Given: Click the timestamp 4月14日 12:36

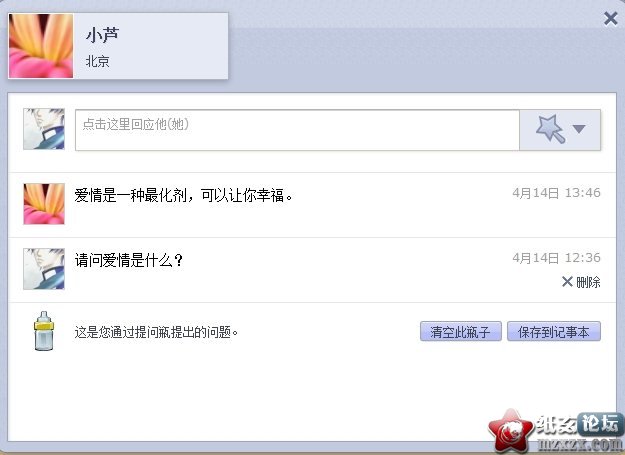Looking at the screenshot, I should pyautogui.click(x=556, y=258).
